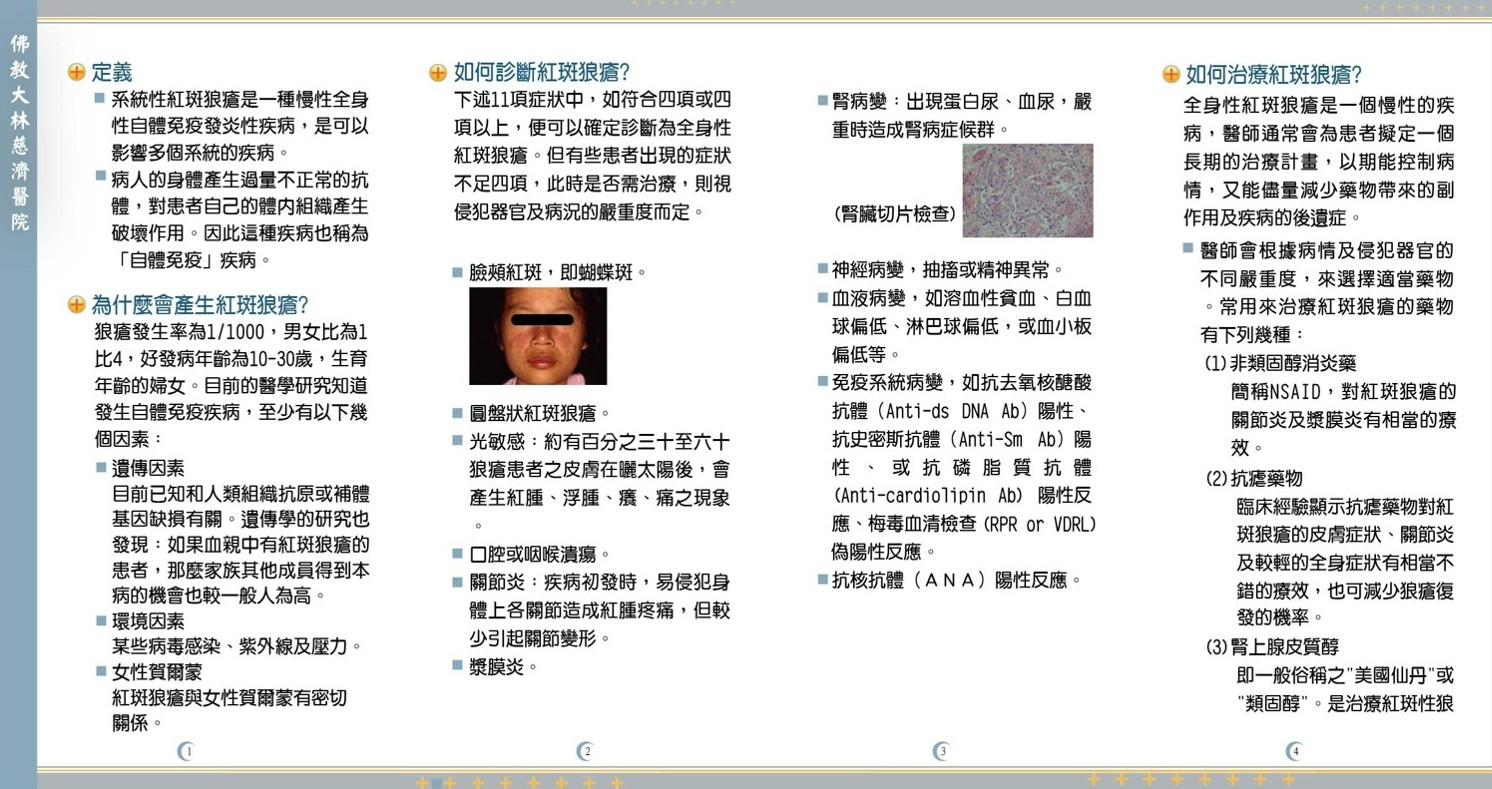Select the page number 1 circle icon

[186, 750]
